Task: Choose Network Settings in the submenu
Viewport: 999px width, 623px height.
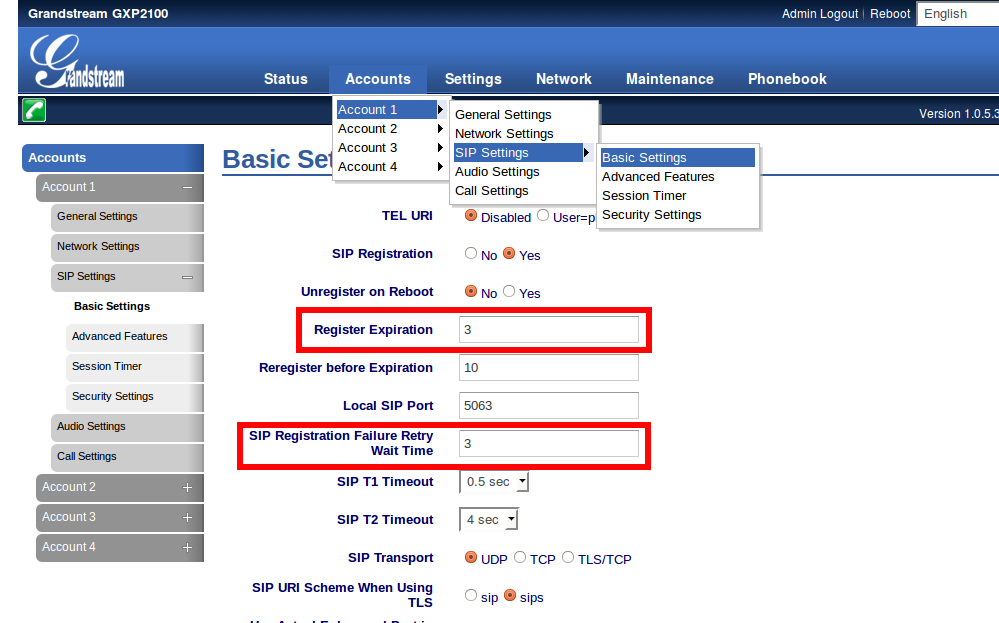Action: 523,134
